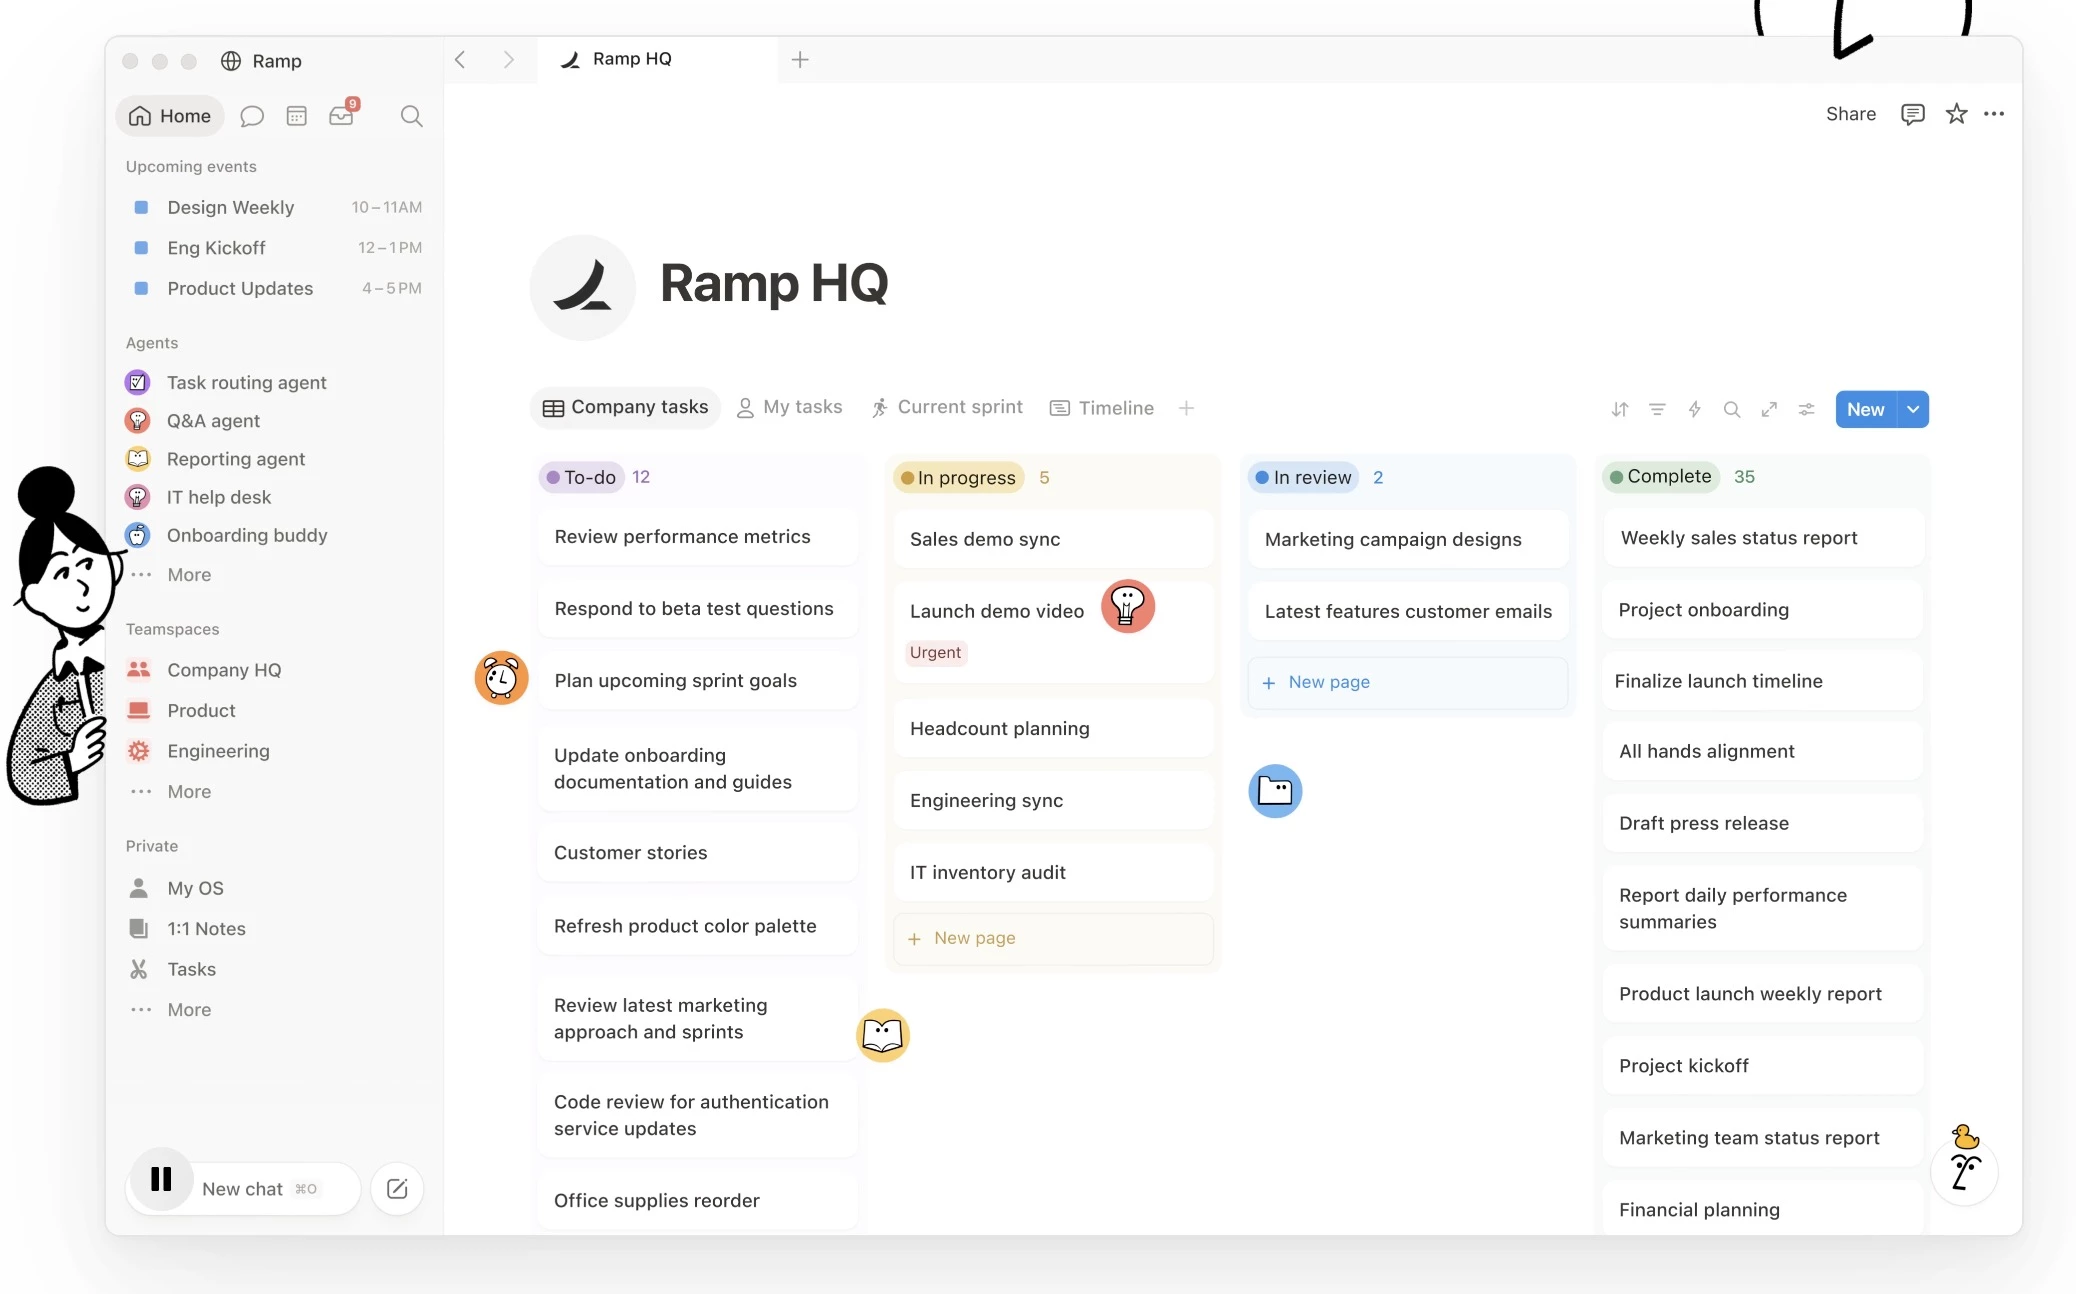
Task: Open dropdown arrow on the New button
Action: pos(1913,409)
